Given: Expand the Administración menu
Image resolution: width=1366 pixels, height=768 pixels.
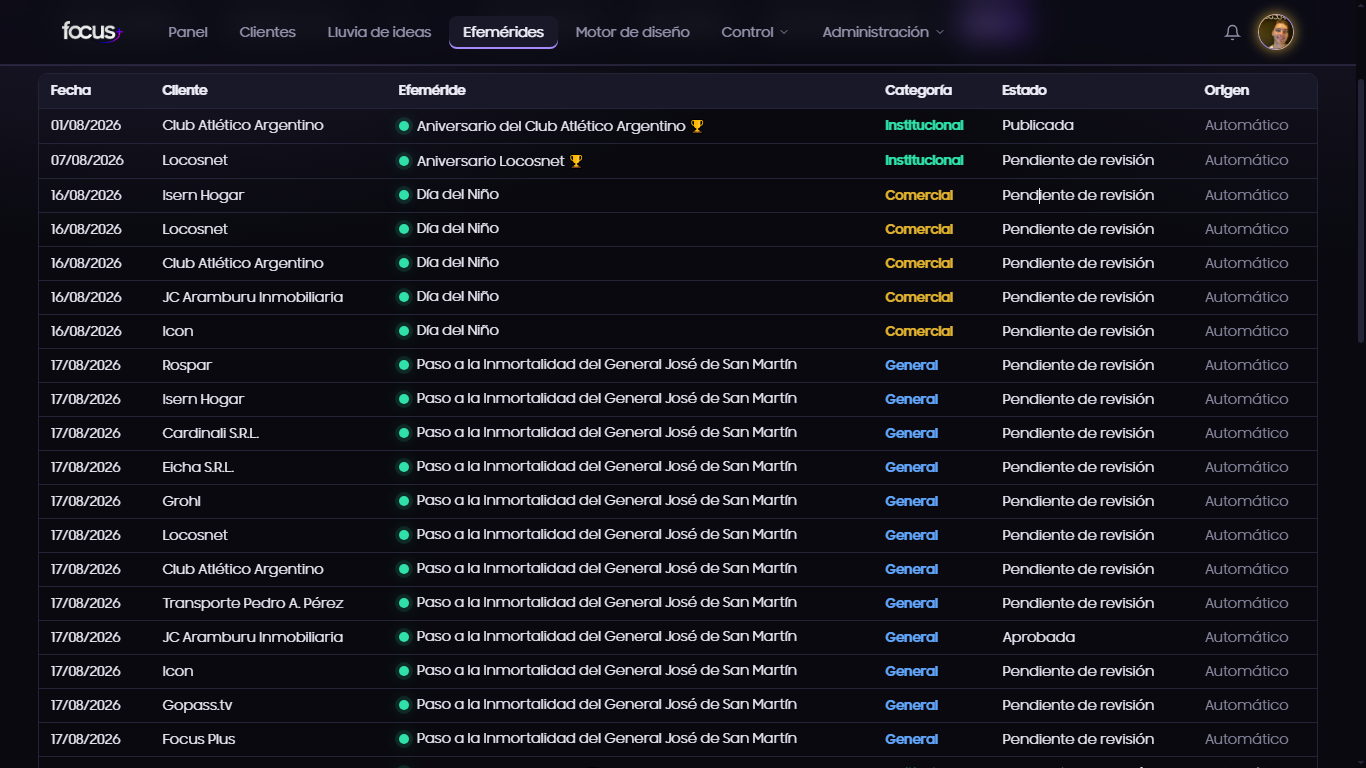Looking at the screenshot, I should [883, 32].
